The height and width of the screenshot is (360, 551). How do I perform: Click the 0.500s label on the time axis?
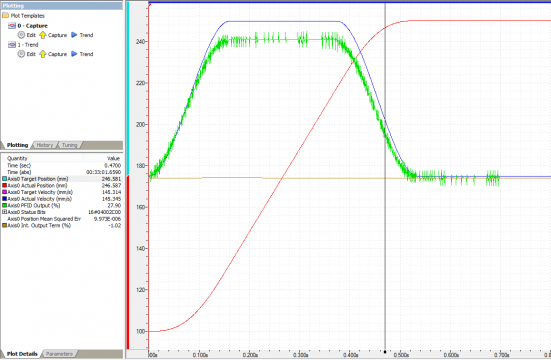point(401,355)
